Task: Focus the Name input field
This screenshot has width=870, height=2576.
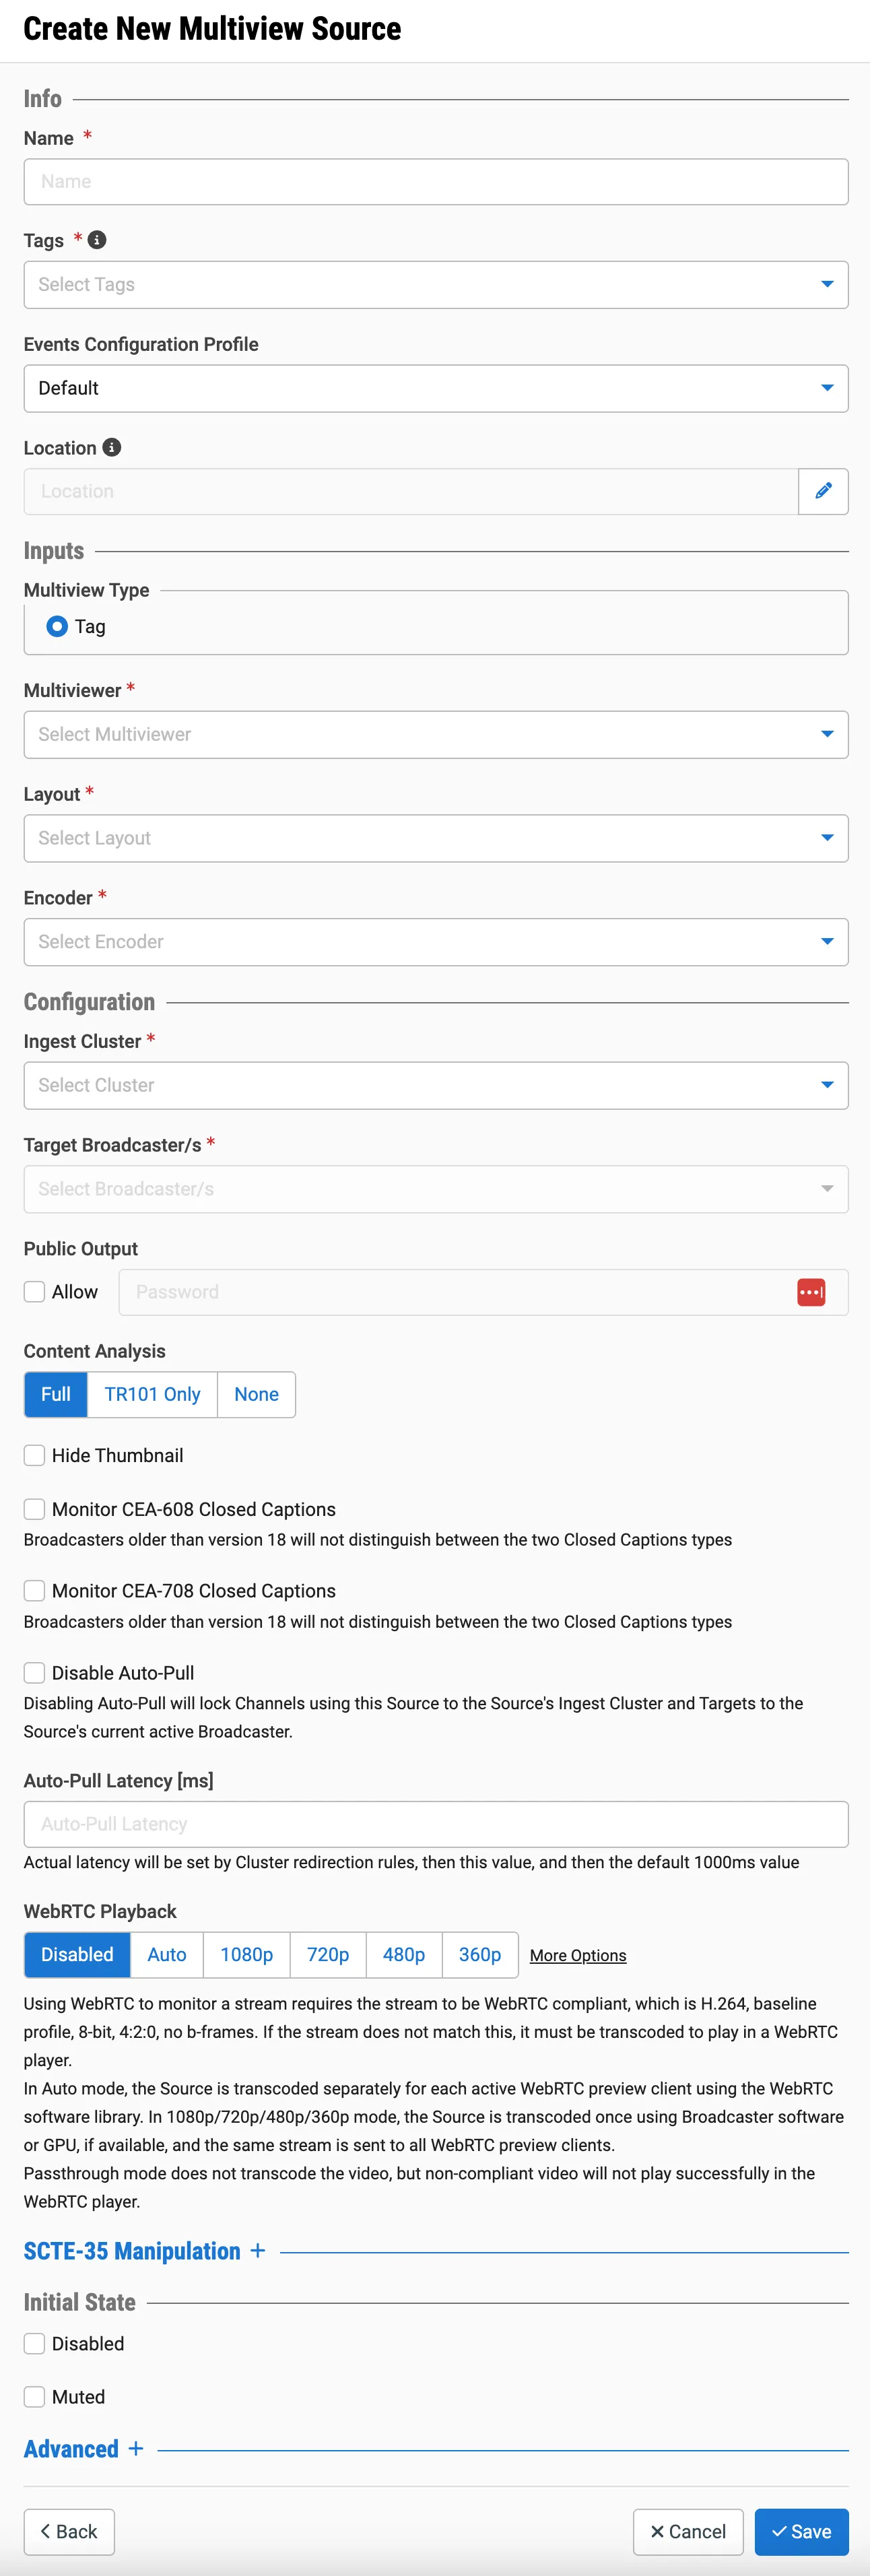Action: (436, 181)
